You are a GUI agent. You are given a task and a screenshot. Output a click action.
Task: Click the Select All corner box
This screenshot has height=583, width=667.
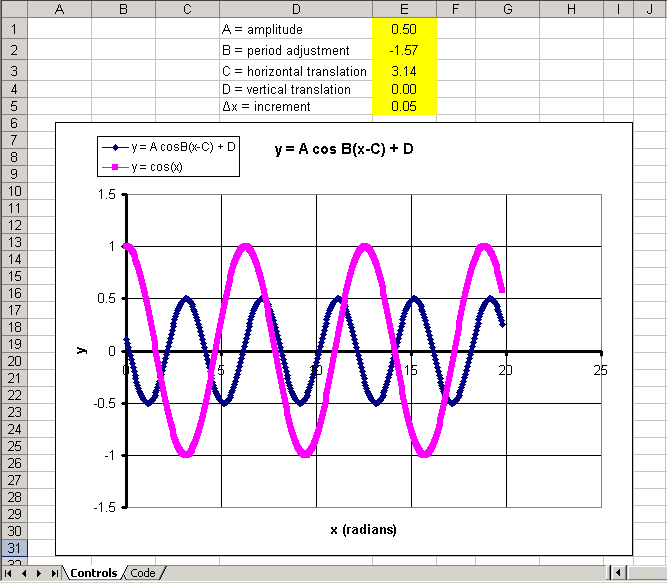click(x=13, y=9)
